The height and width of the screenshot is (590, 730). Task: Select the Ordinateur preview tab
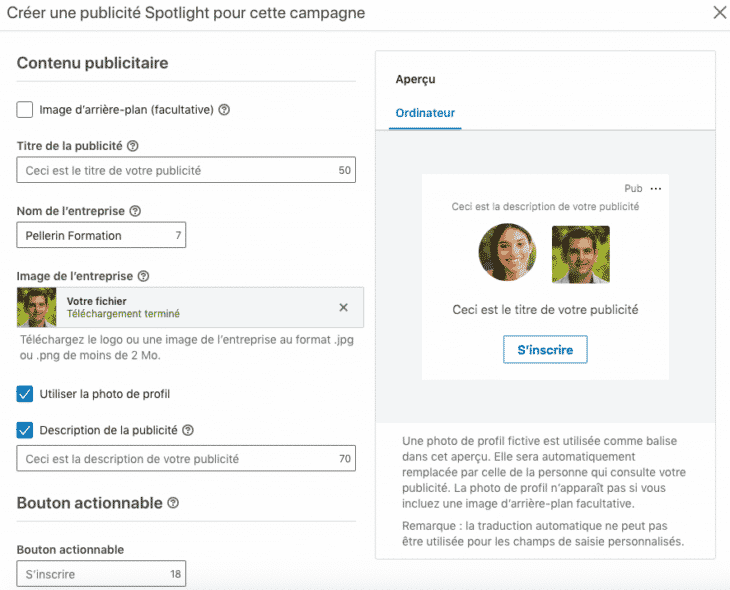pos(425,113)
